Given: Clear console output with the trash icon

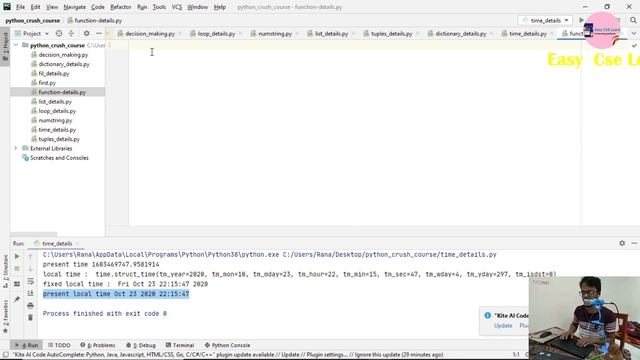Looking at the screenshot, I should pyautogui.click(x=30, y=317).
